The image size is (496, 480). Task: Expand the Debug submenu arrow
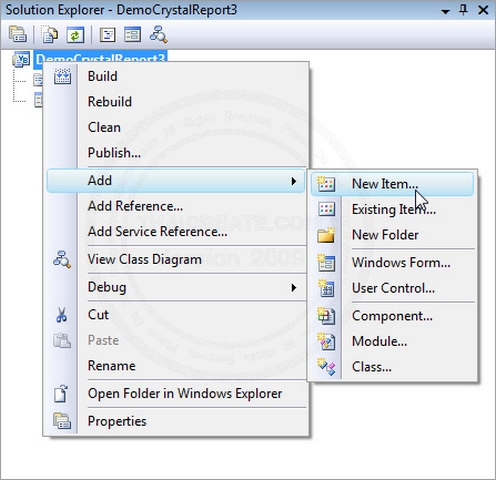(x=294, y=287)
